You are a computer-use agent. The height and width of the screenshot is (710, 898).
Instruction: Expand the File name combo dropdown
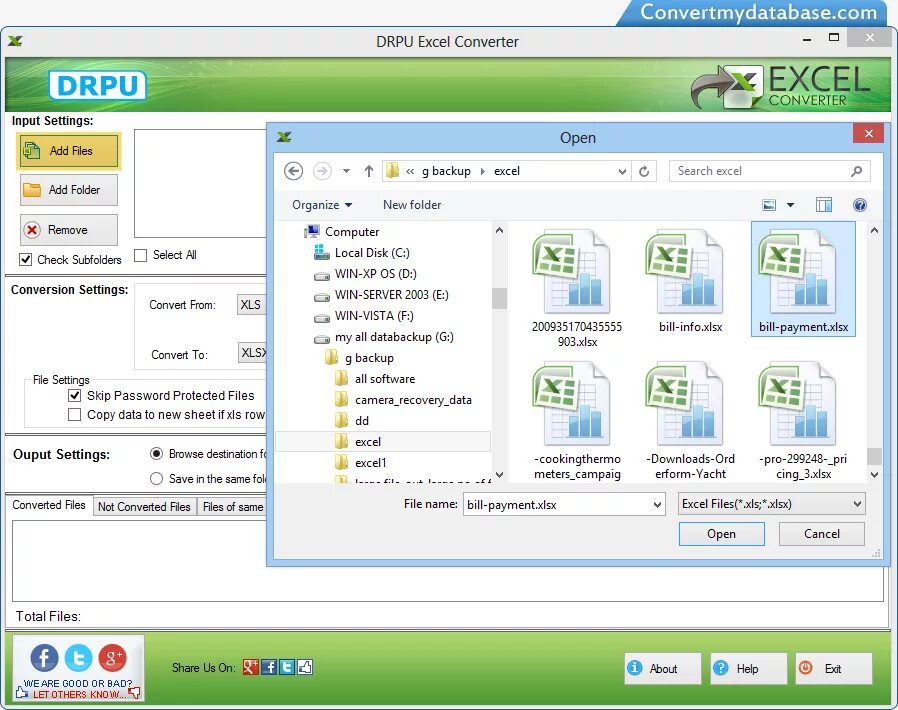click(657, 505)
